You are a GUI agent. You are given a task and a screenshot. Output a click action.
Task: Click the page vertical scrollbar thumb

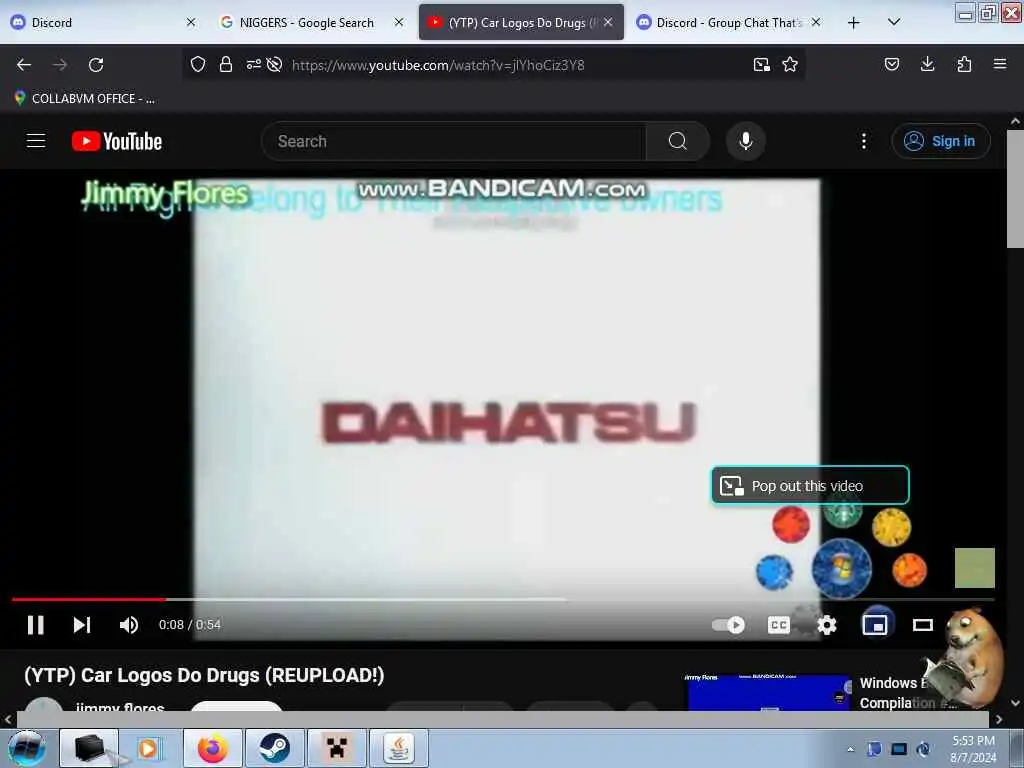coord(1014,189)
